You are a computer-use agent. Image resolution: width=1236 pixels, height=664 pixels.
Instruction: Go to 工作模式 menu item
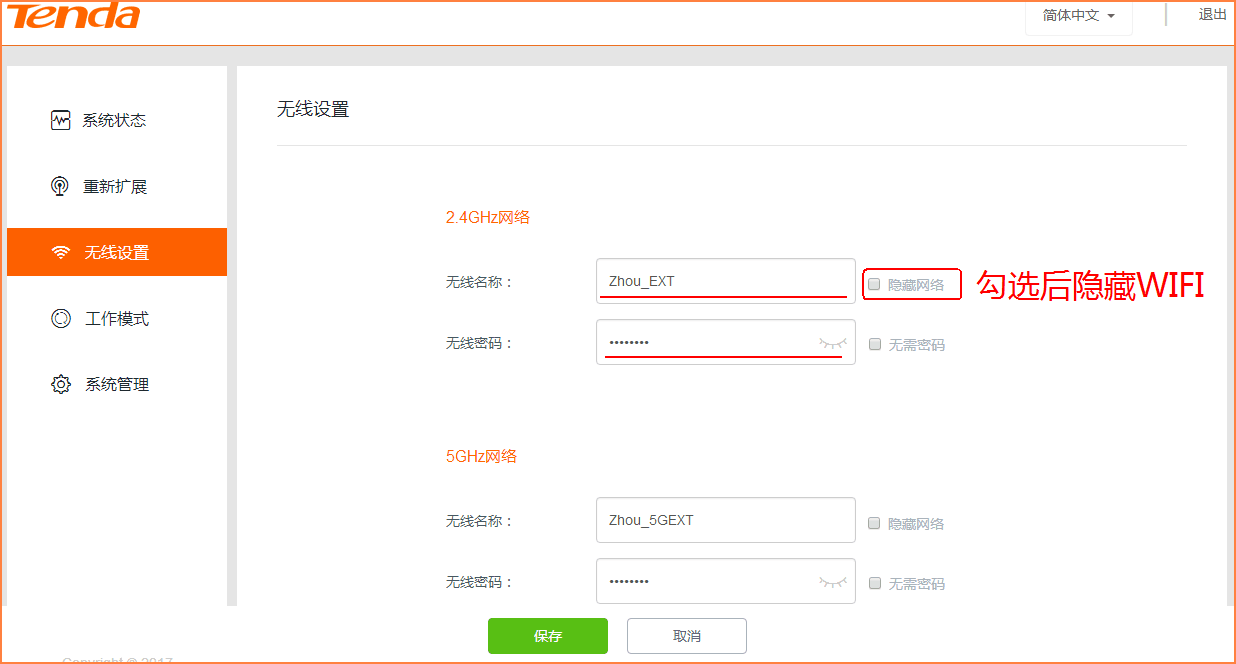coord(116,318)
